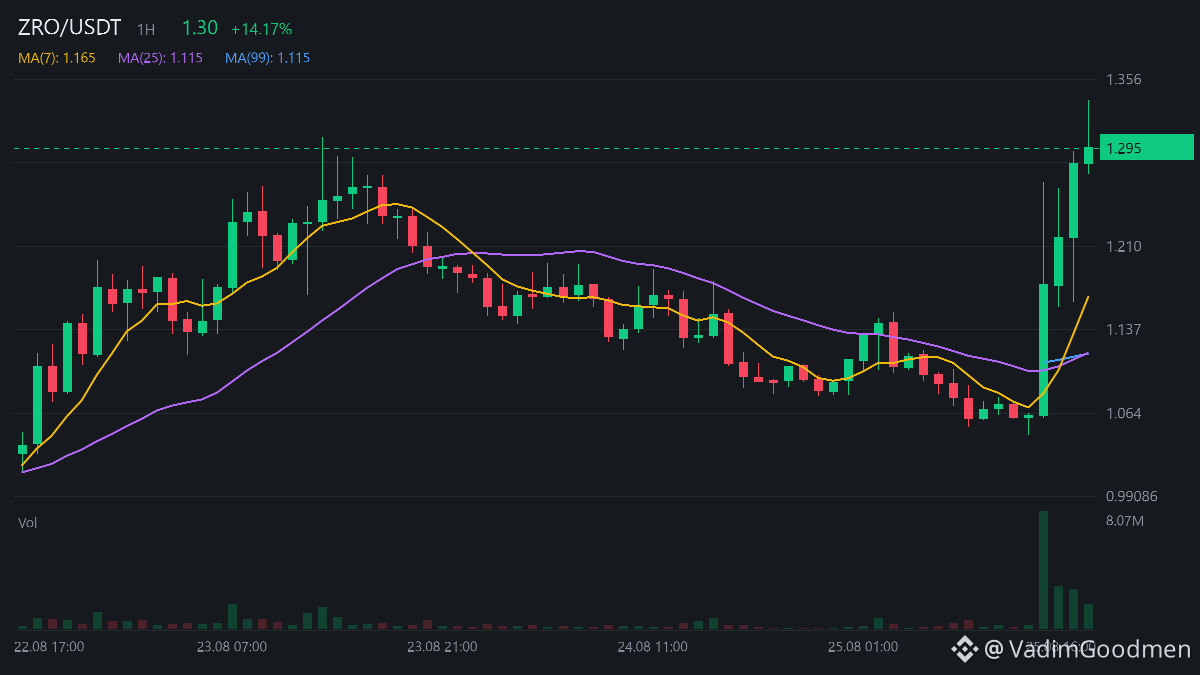This screenshot has width=1200, height=675.
Task: Click the 1.210 price axis label
Action: click(x=1124, y=246)
